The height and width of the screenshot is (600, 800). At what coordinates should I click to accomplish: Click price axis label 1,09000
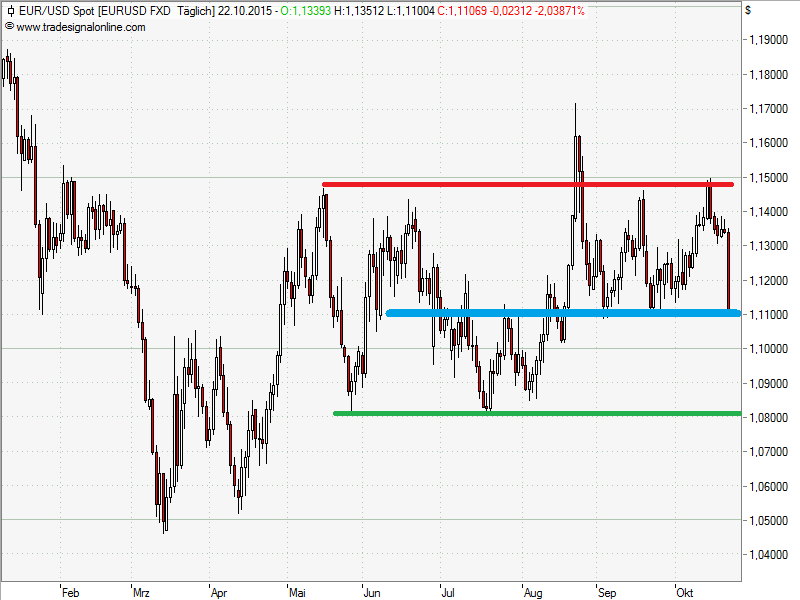click(768, 384)
